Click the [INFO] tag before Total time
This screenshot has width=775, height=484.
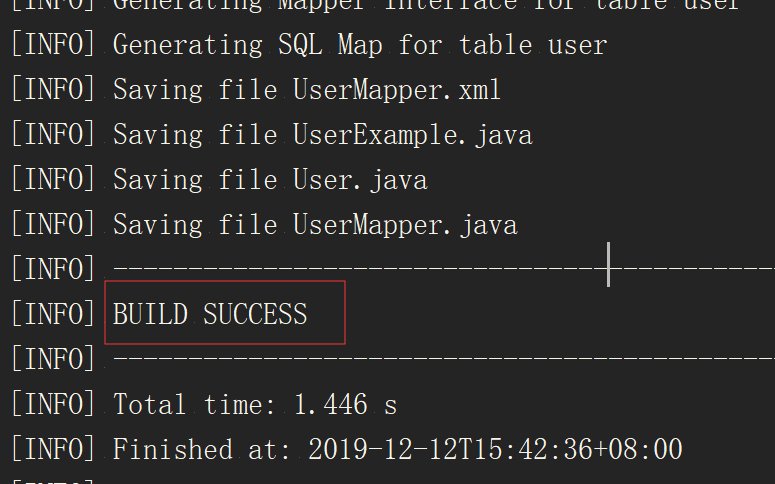click(53, 404)
